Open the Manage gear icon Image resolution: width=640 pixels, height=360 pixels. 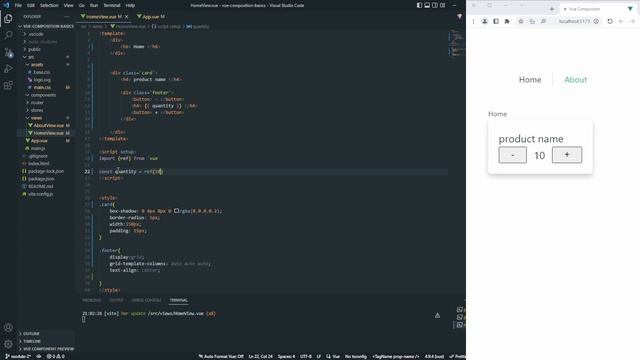(x=8, y=344)
